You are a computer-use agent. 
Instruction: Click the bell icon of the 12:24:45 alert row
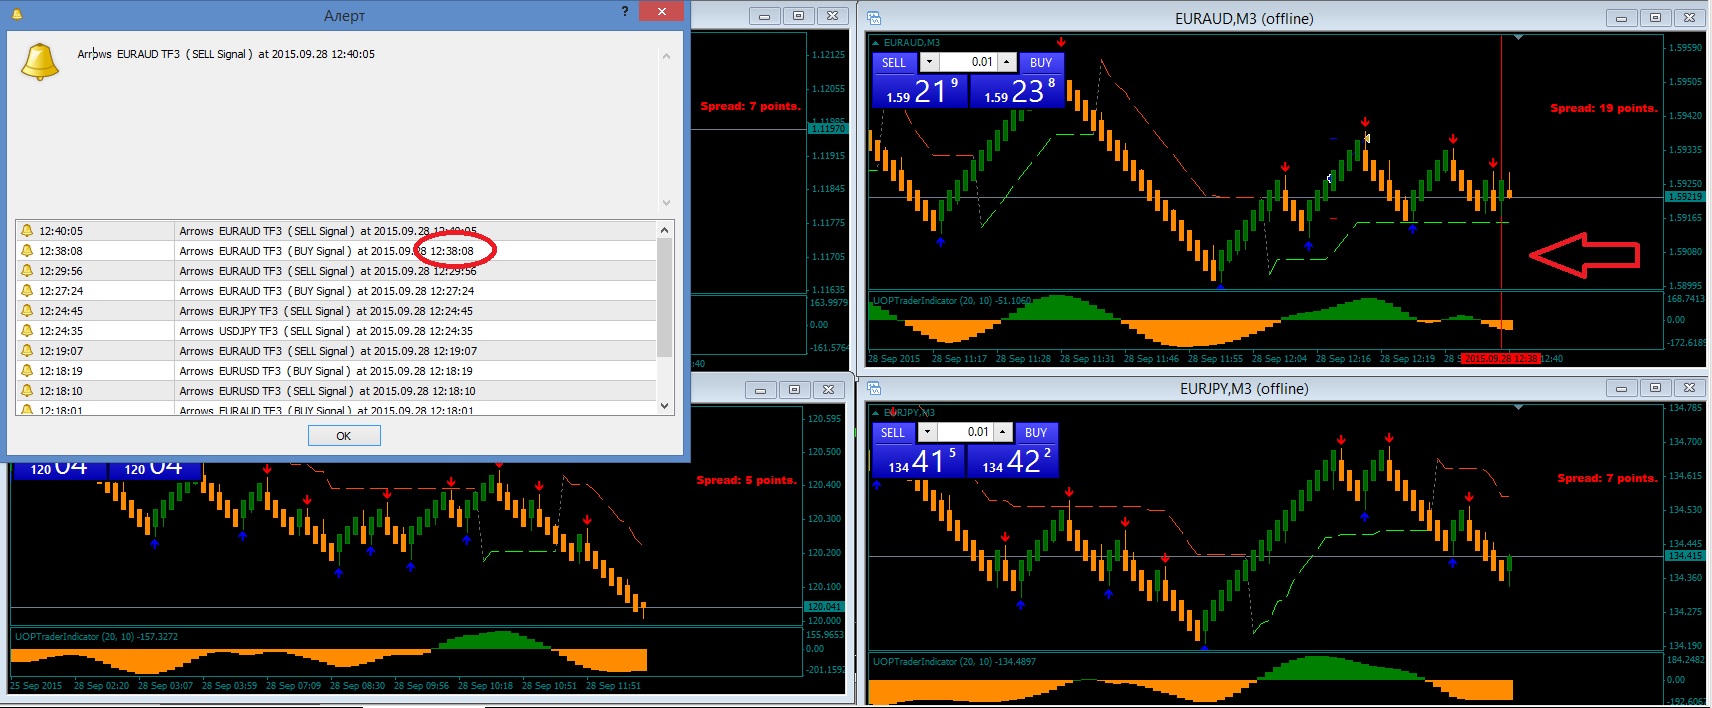[x=27, y=311]
